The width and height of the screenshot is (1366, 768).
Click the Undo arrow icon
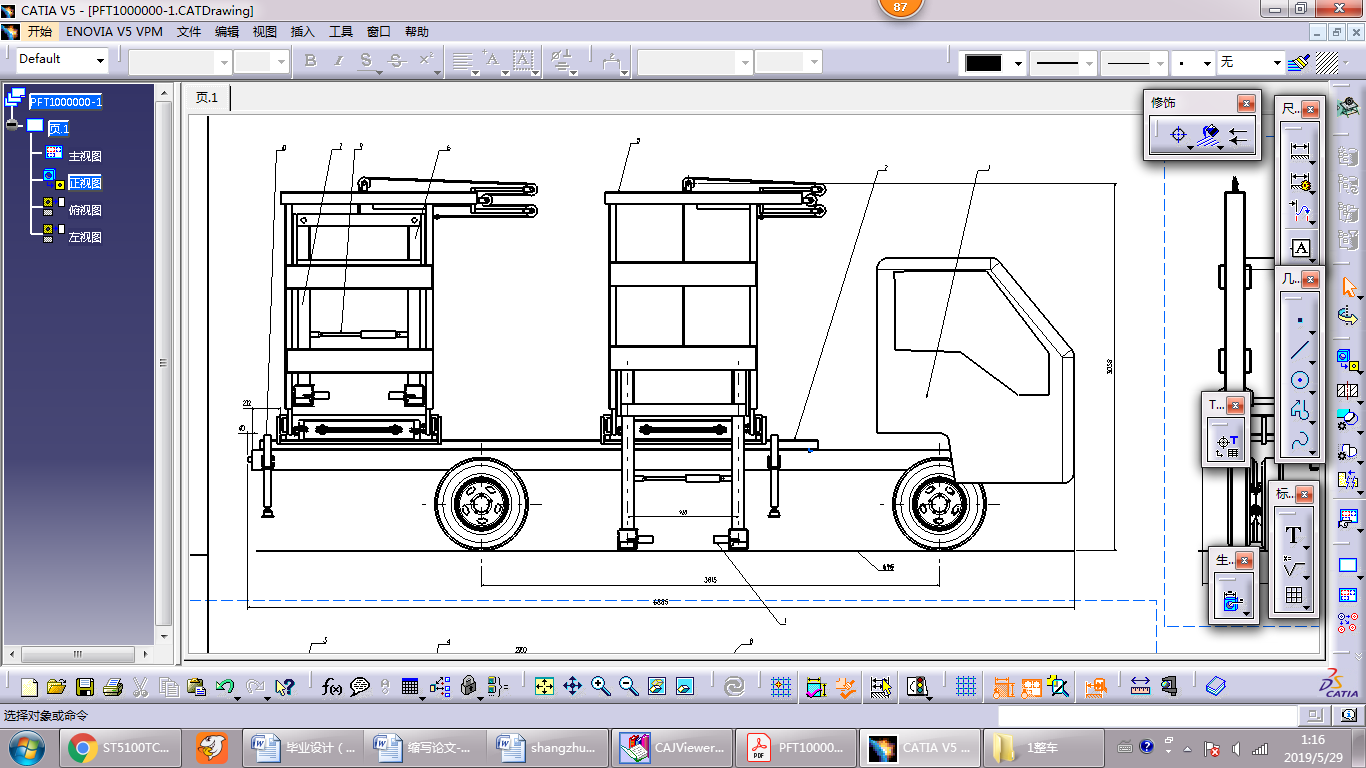click(225, 687)
